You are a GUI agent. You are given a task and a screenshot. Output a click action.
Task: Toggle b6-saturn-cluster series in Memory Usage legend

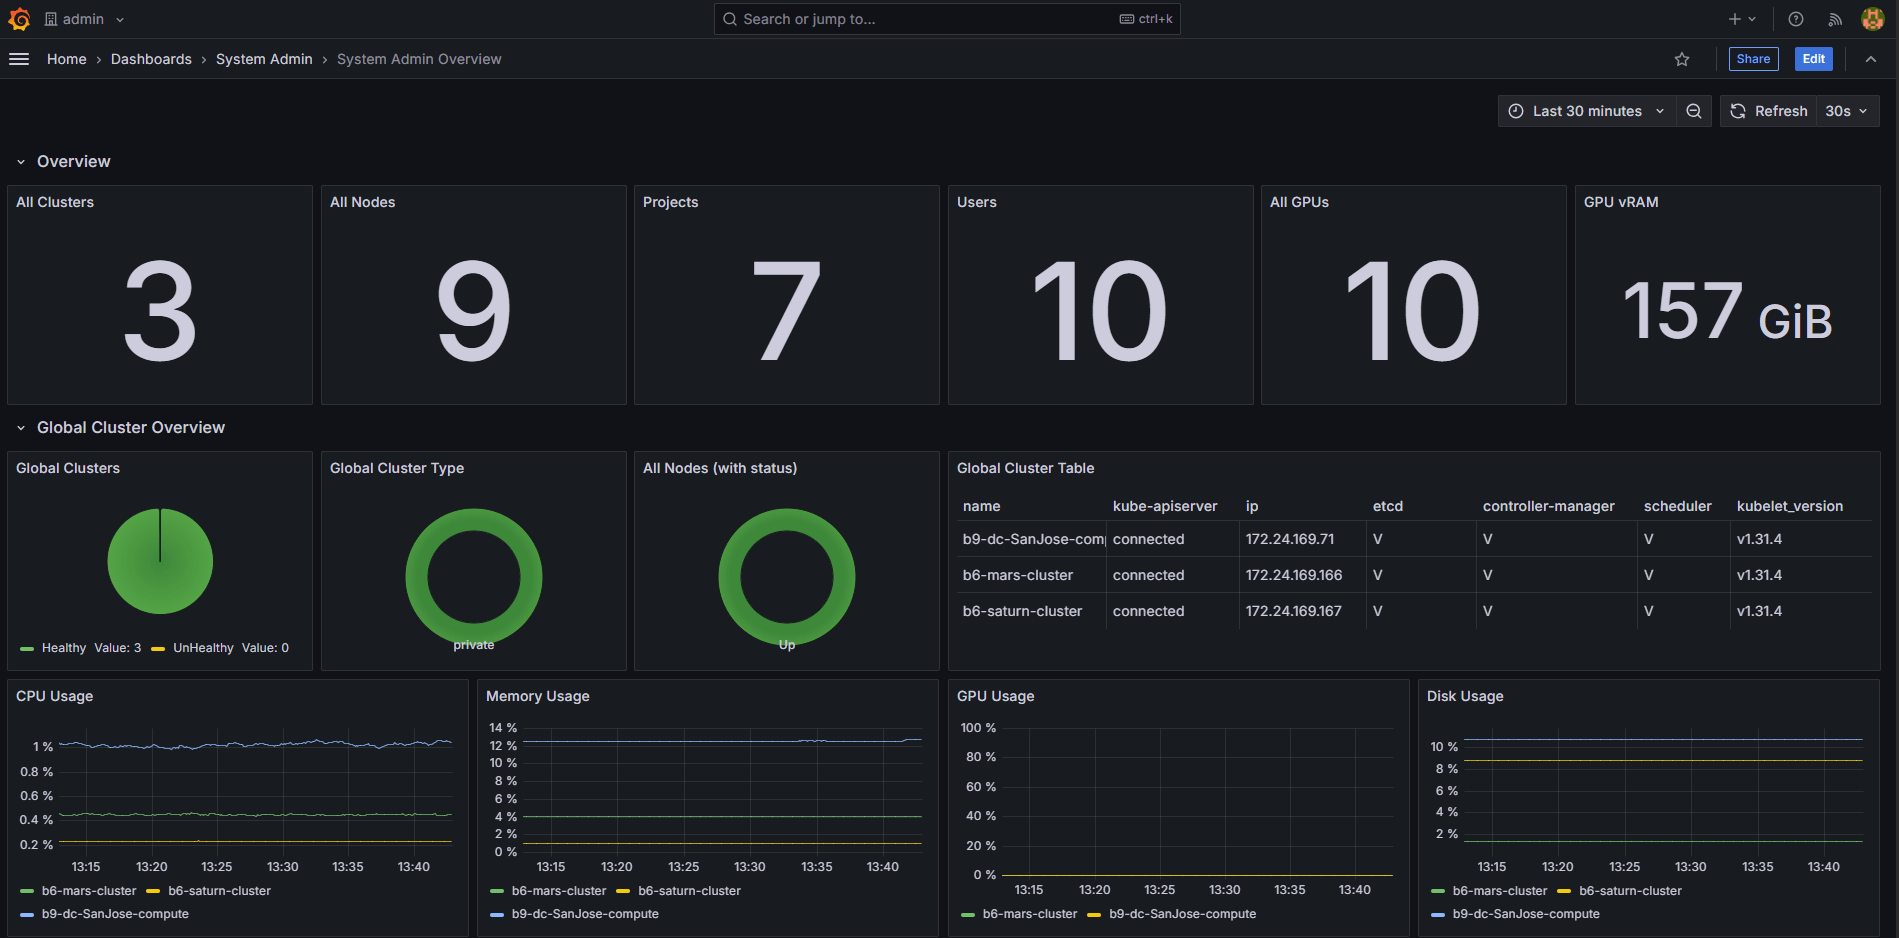click(x=689, y=891)
